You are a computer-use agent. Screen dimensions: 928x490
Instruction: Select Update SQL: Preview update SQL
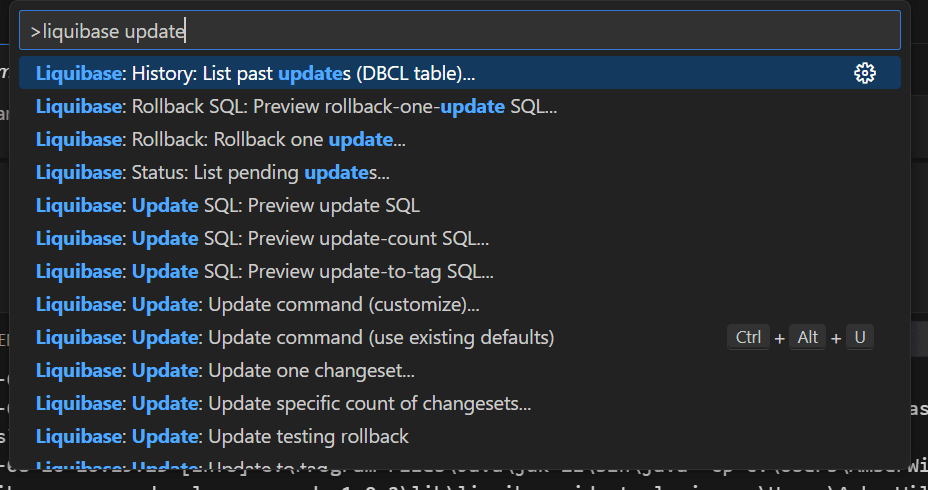227,205
